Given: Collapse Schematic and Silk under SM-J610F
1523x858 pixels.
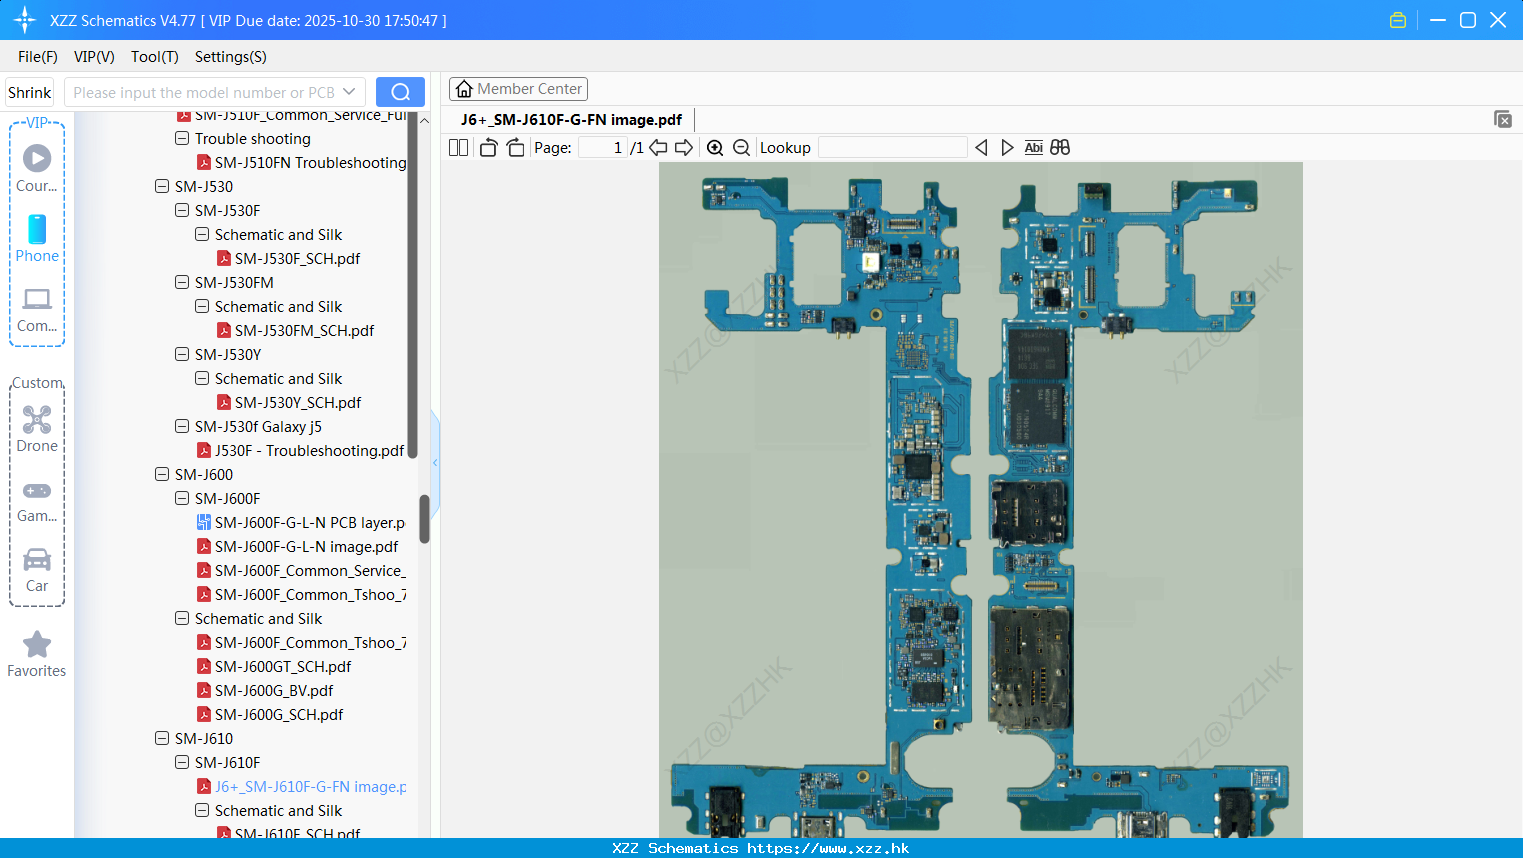Looking at the screenshot, I should coord(202,810).
